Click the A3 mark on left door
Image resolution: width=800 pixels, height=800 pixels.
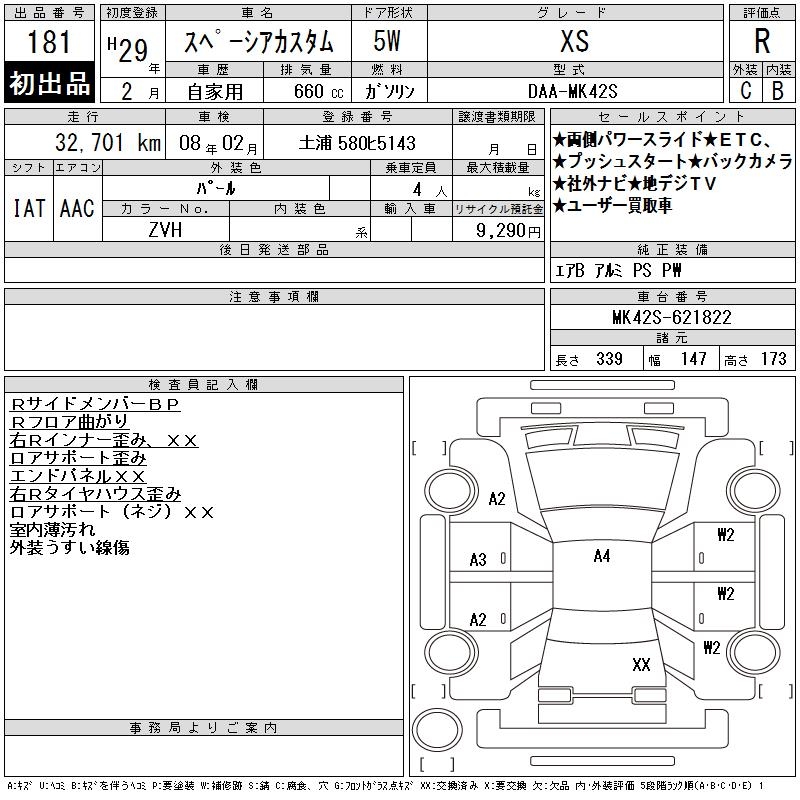(x=478, y=560)
